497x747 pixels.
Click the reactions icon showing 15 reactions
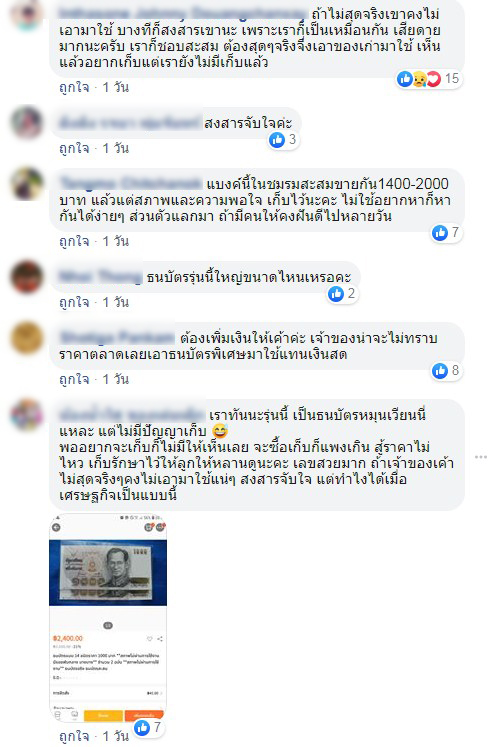click(419, 79)
